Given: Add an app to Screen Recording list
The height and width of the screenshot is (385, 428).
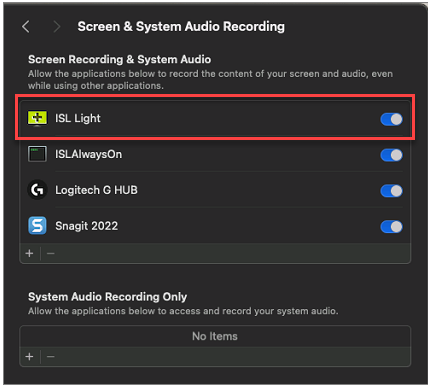Looking at the screenshot, I should (29, 253).
